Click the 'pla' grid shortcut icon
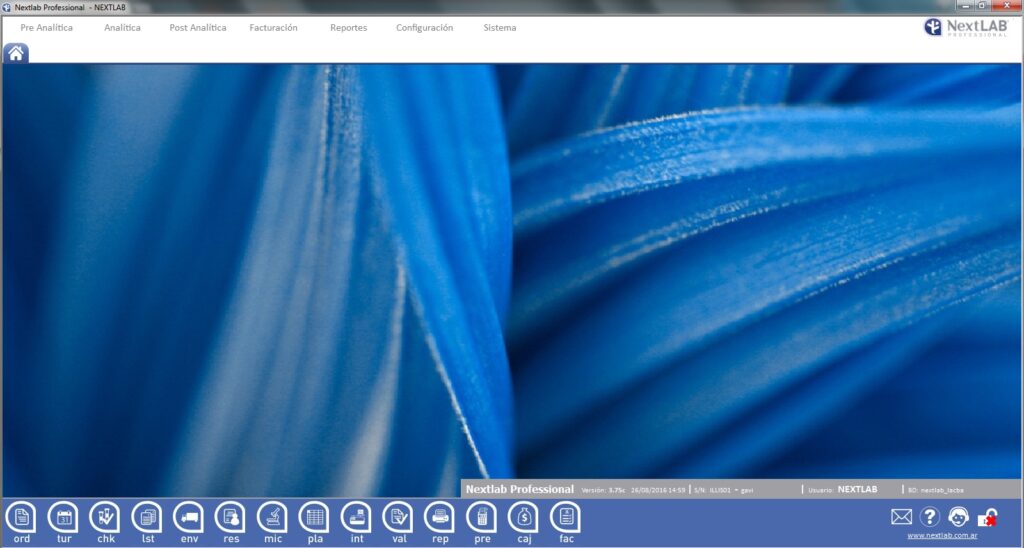Screen dimensions: 1024x548 point(314,518)
